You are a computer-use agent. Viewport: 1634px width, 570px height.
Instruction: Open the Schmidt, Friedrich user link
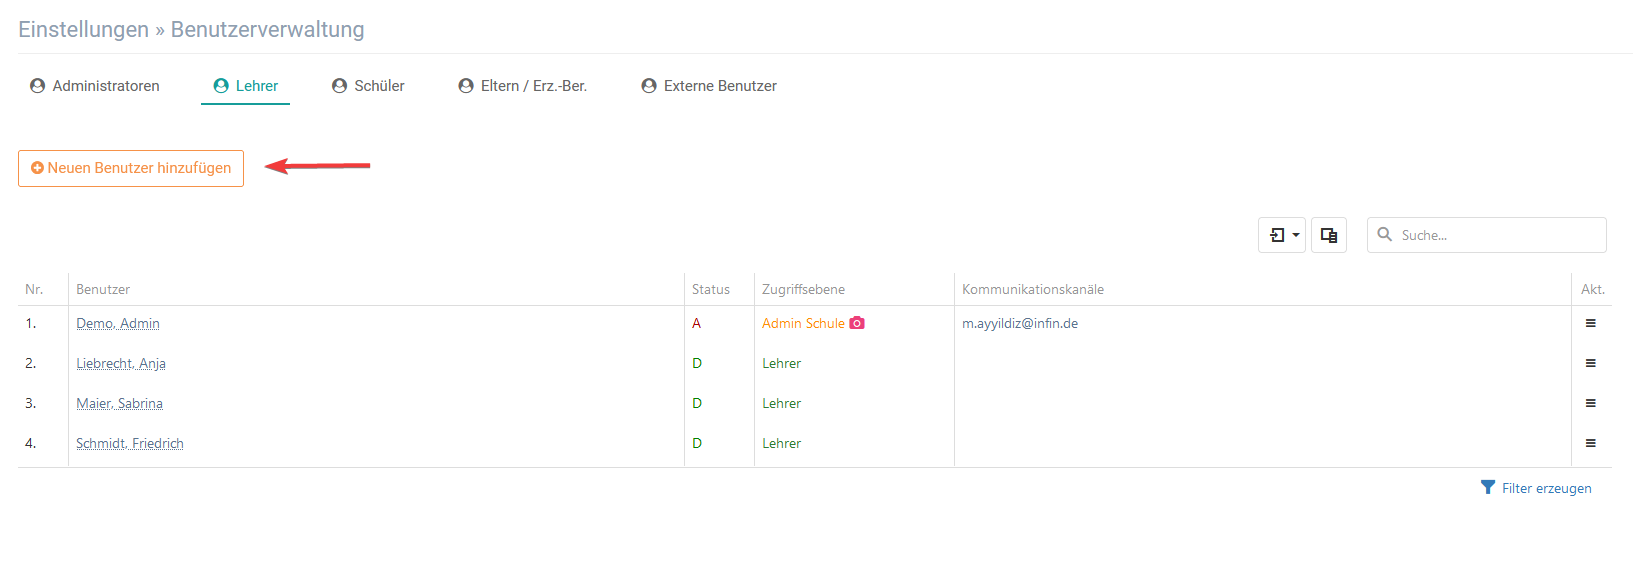click(x=130, y=443)
